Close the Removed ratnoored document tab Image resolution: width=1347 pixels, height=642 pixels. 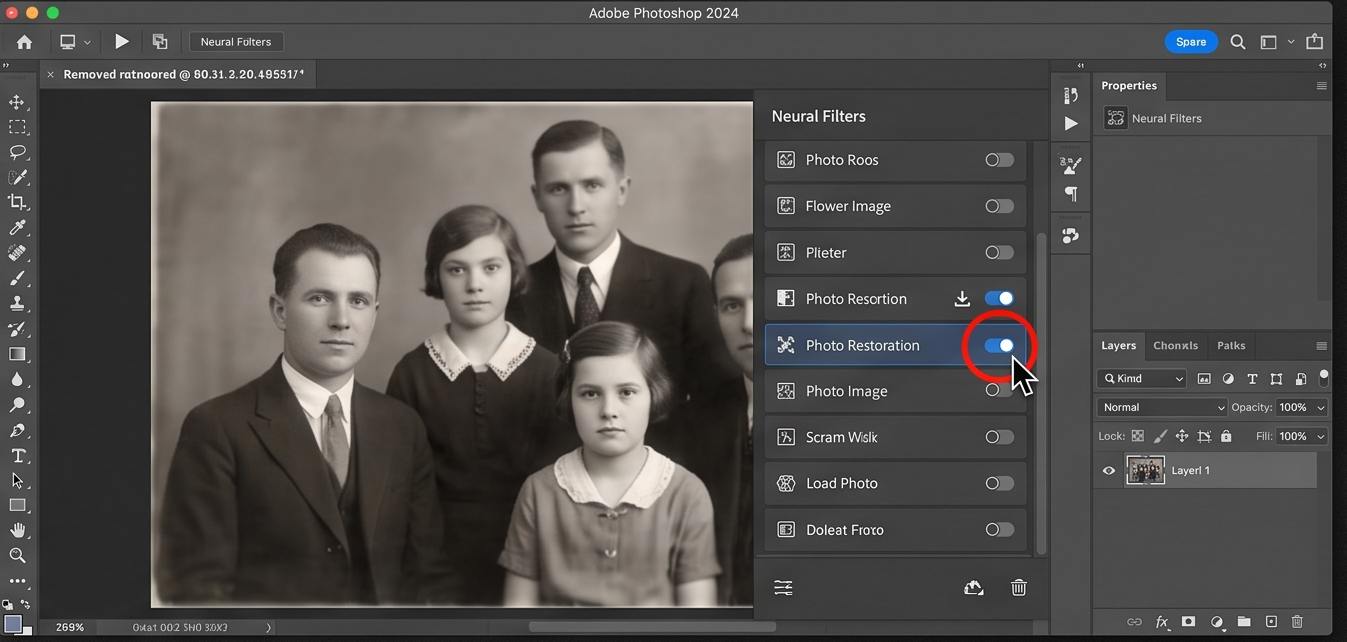pyautogui.click(x=50, y=74)
